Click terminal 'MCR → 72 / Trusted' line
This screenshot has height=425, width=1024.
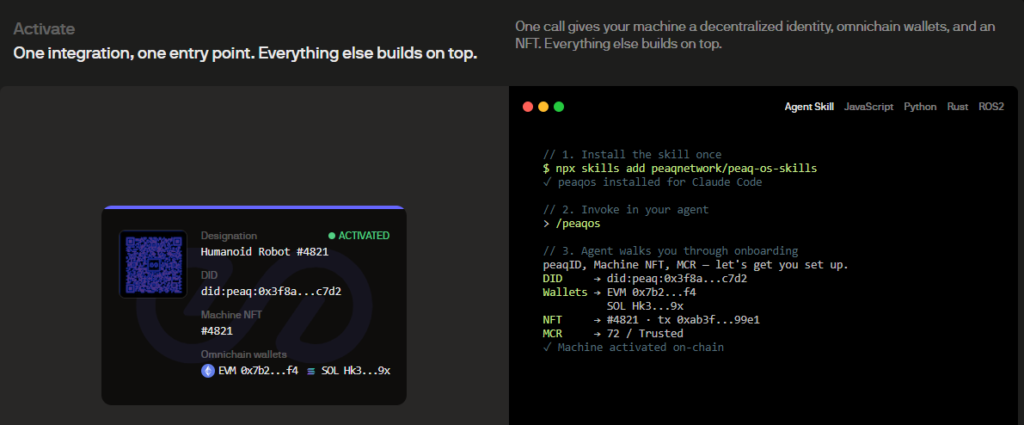[613, 334]
